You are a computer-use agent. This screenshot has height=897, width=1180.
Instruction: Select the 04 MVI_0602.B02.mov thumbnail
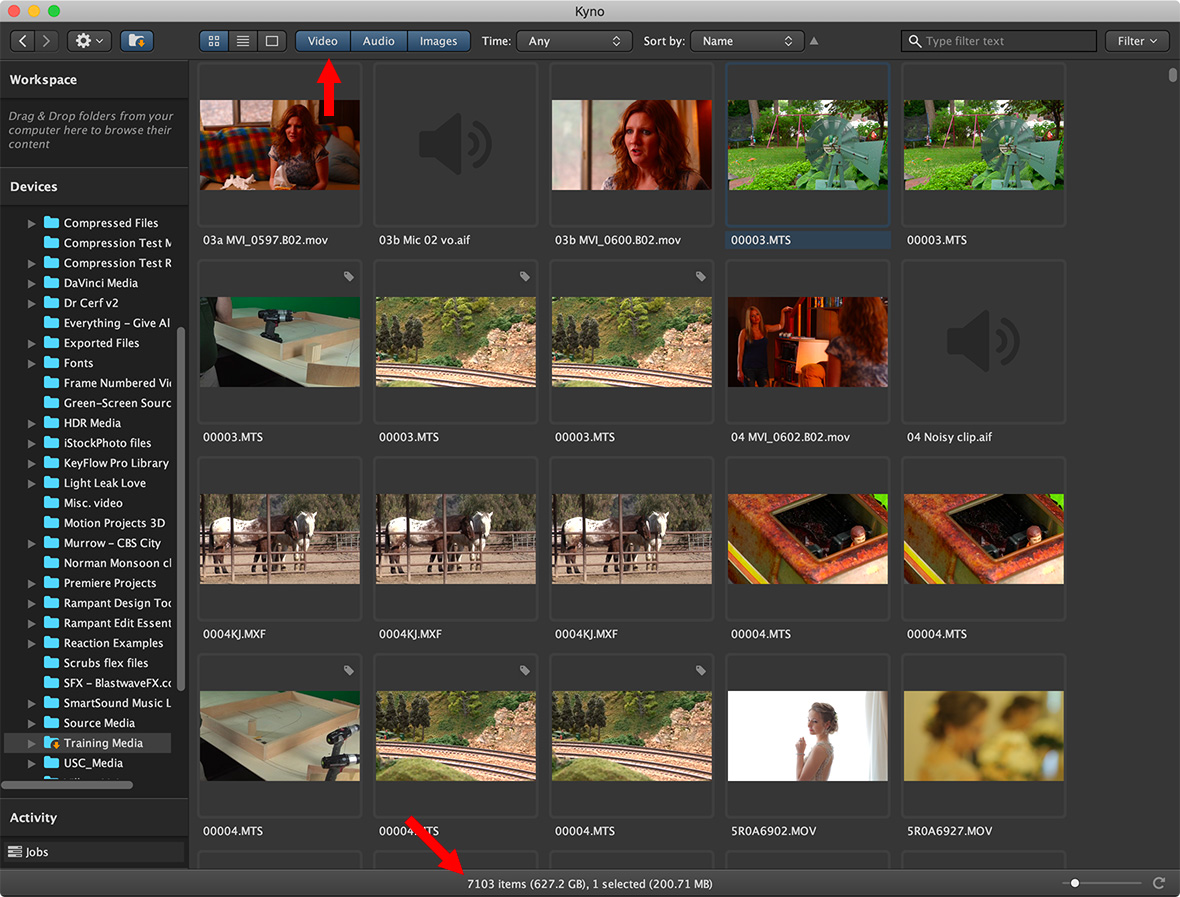click(x=807, y=342)
